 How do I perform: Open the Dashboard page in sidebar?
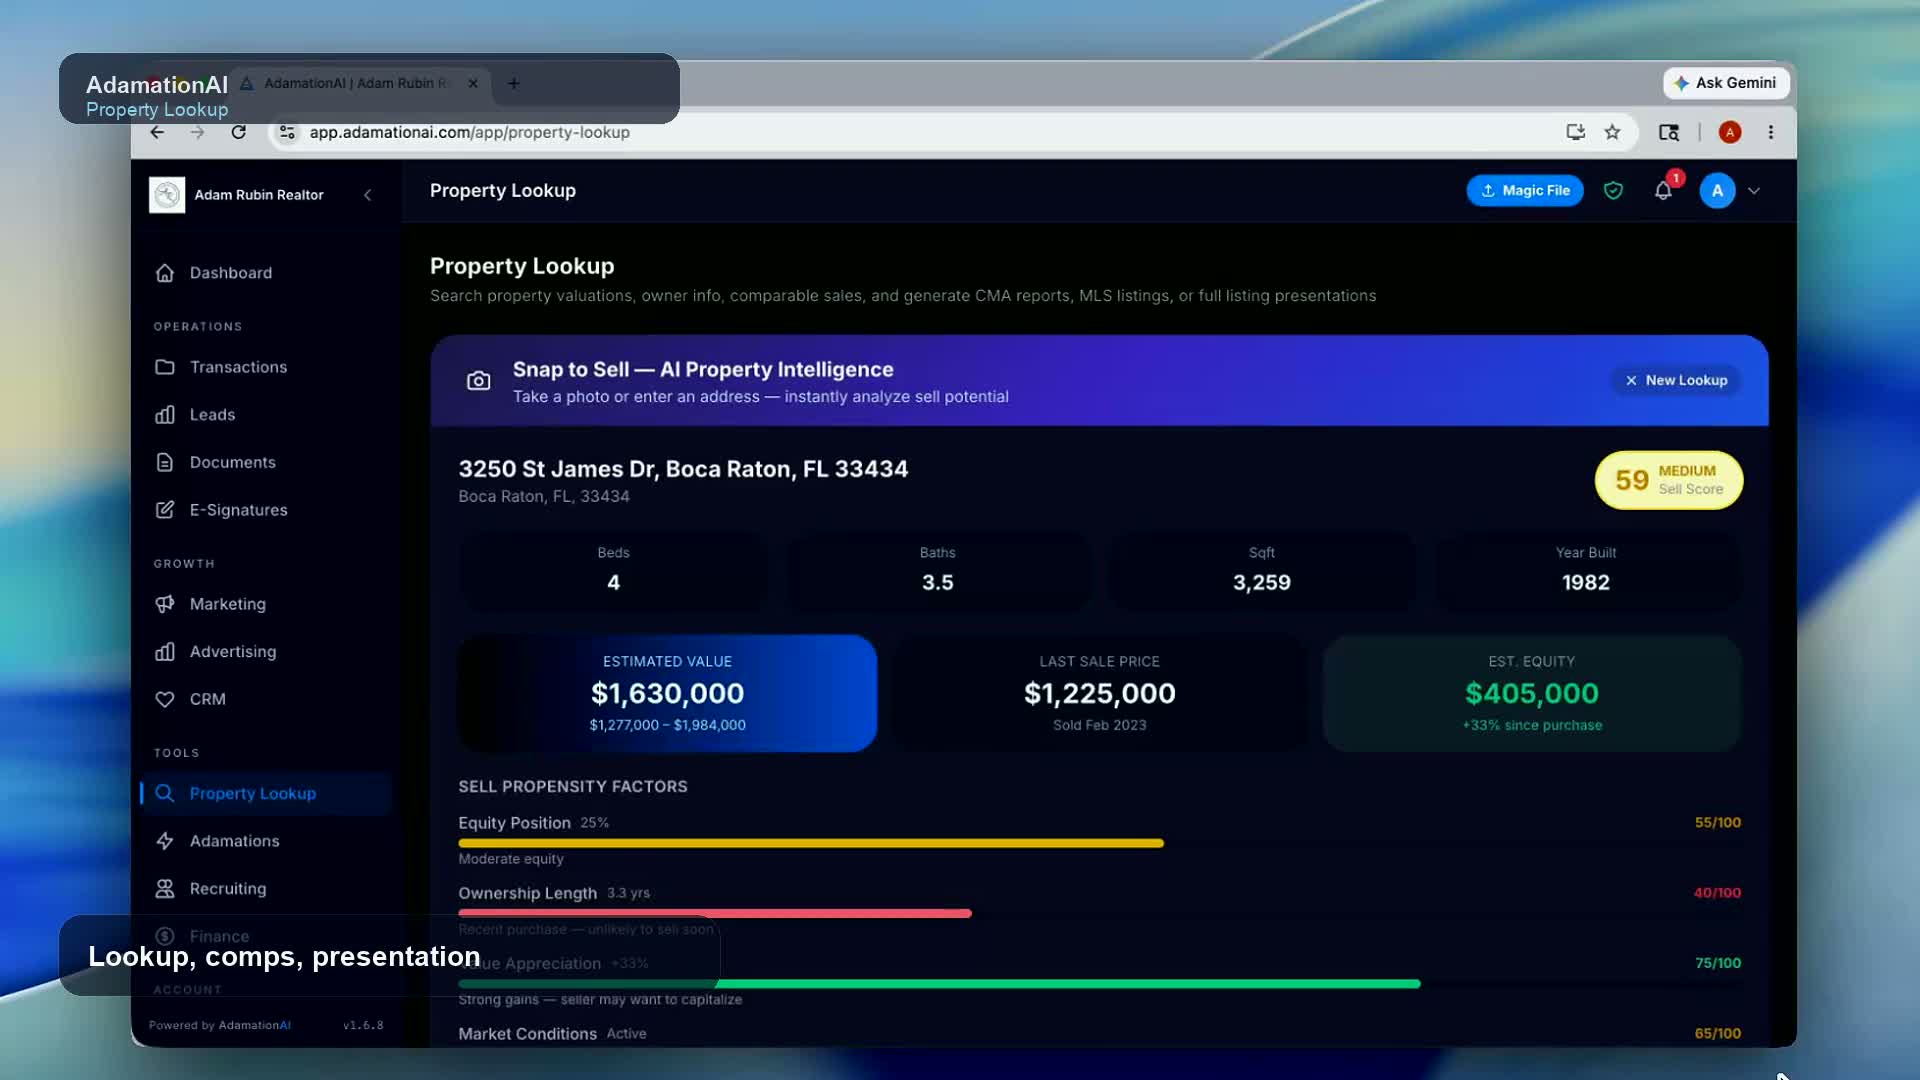[231, 273]
